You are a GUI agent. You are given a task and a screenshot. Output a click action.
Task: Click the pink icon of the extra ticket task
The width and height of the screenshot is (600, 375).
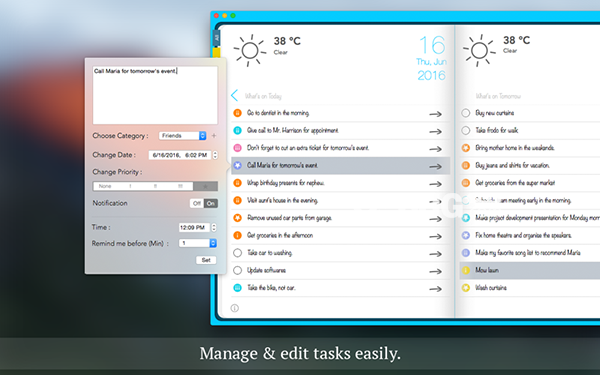(237, 148)
